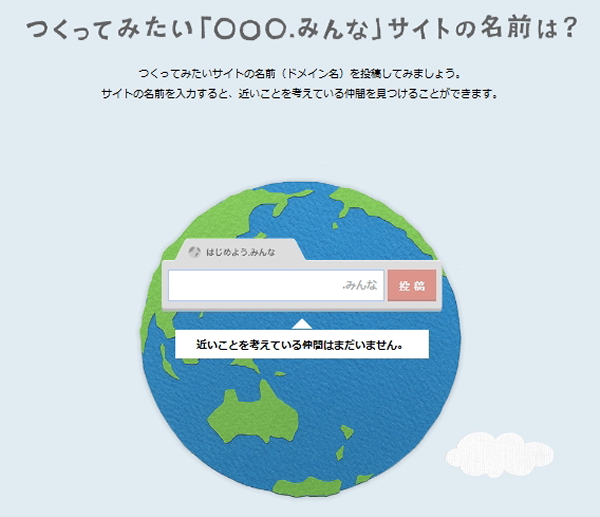
Task: Click the 近いことを考えている仲間 message box
Action: [301, 345]
